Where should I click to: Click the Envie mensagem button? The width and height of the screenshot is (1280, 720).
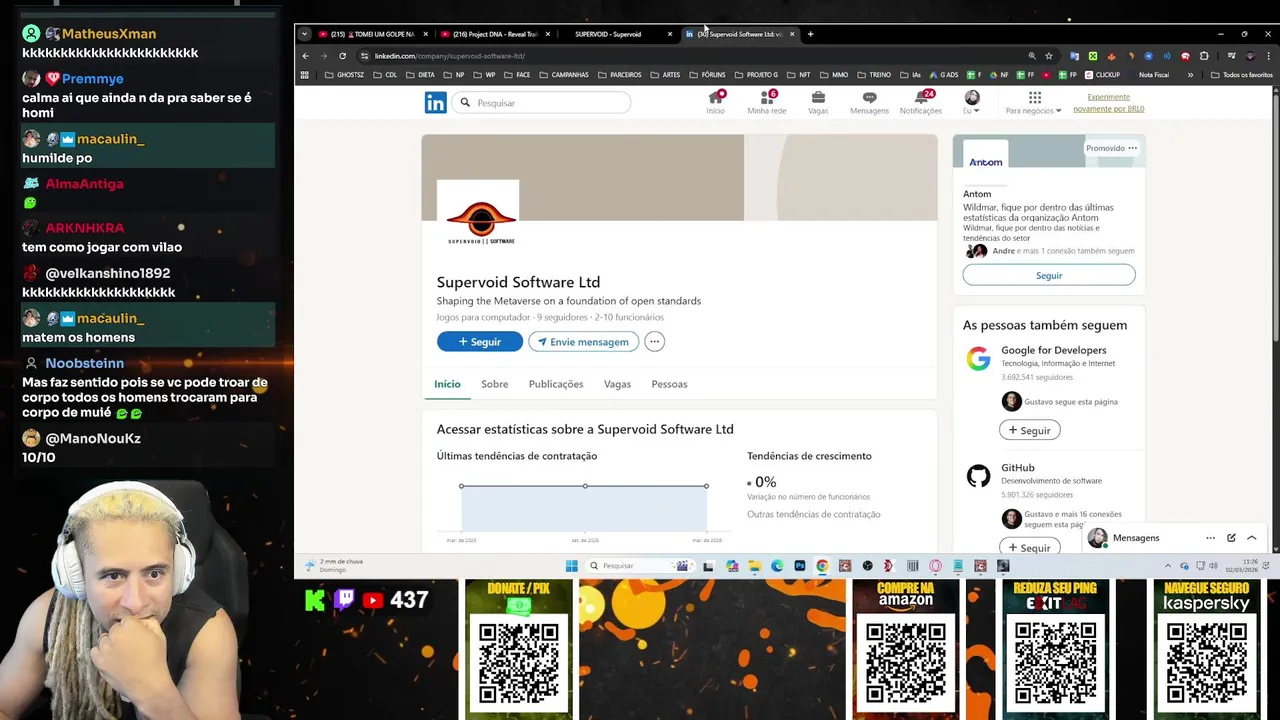[583, 342]
